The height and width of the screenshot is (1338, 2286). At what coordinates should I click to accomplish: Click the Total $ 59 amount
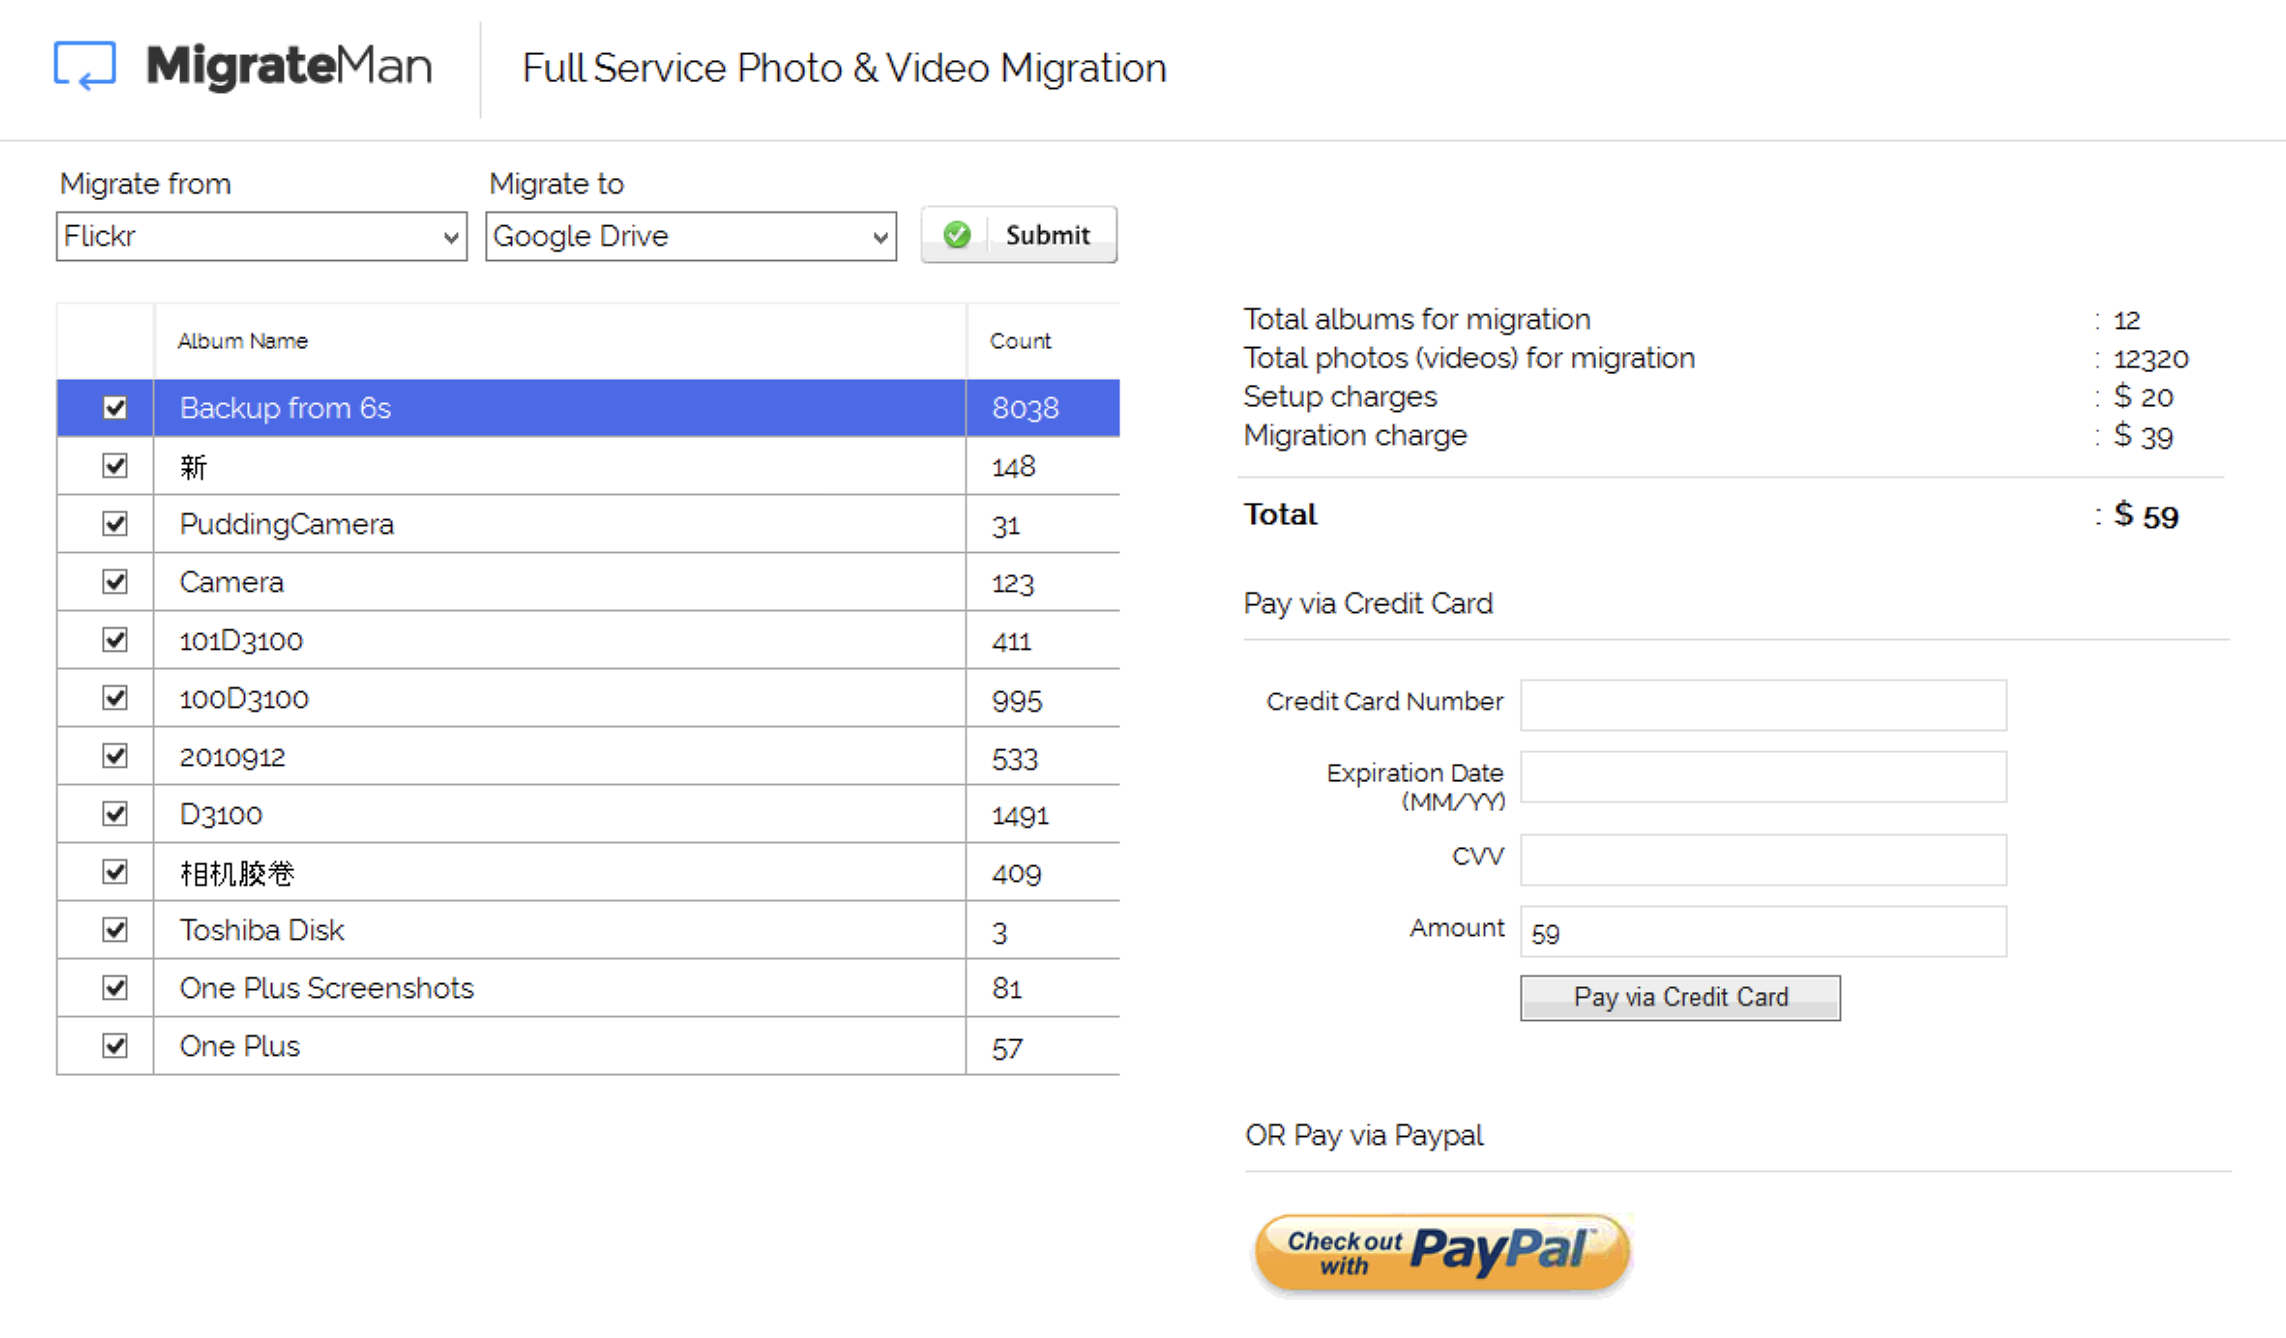point(2146,516)
